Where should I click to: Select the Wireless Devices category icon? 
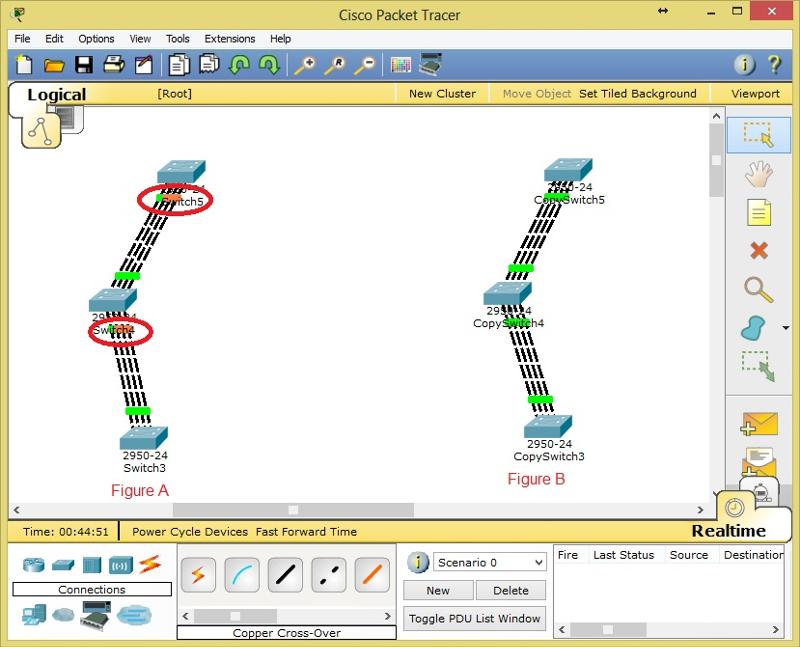pyautogui.click(x=121, y=565)
